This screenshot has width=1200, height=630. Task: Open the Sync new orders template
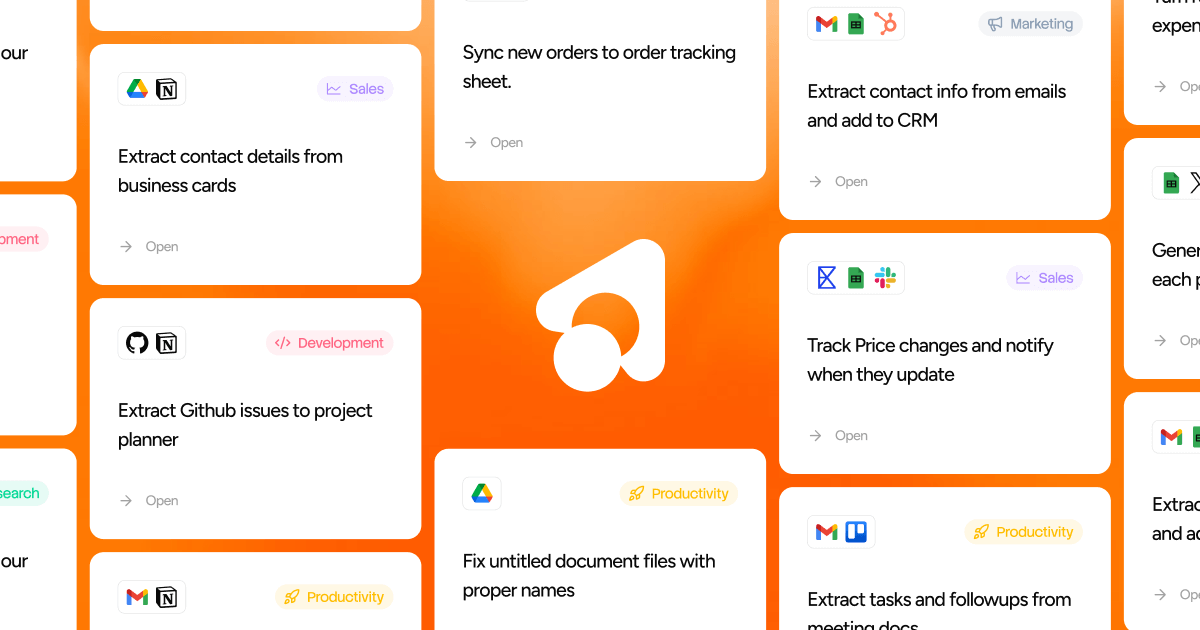click(494, 142)
